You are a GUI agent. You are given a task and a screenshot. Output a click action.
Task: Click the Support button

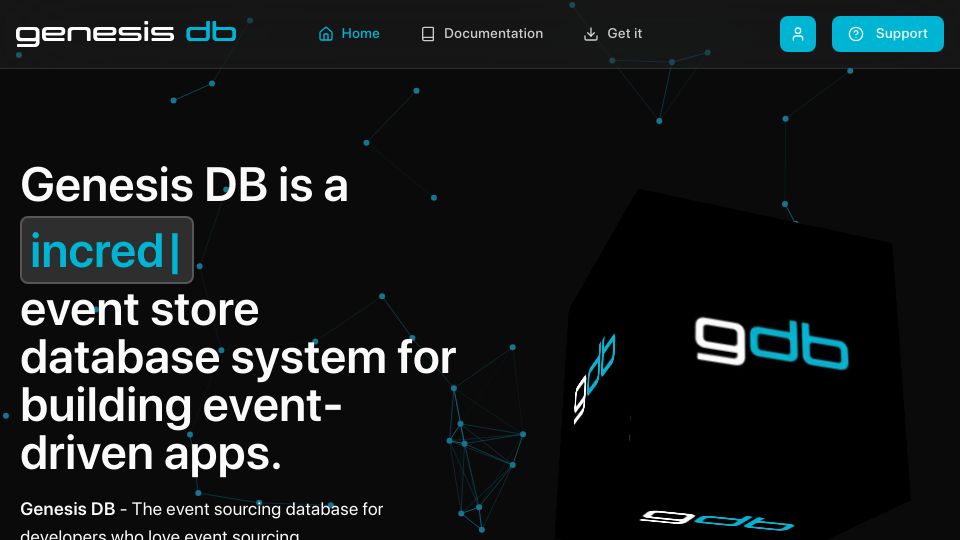tap(887, 34)
